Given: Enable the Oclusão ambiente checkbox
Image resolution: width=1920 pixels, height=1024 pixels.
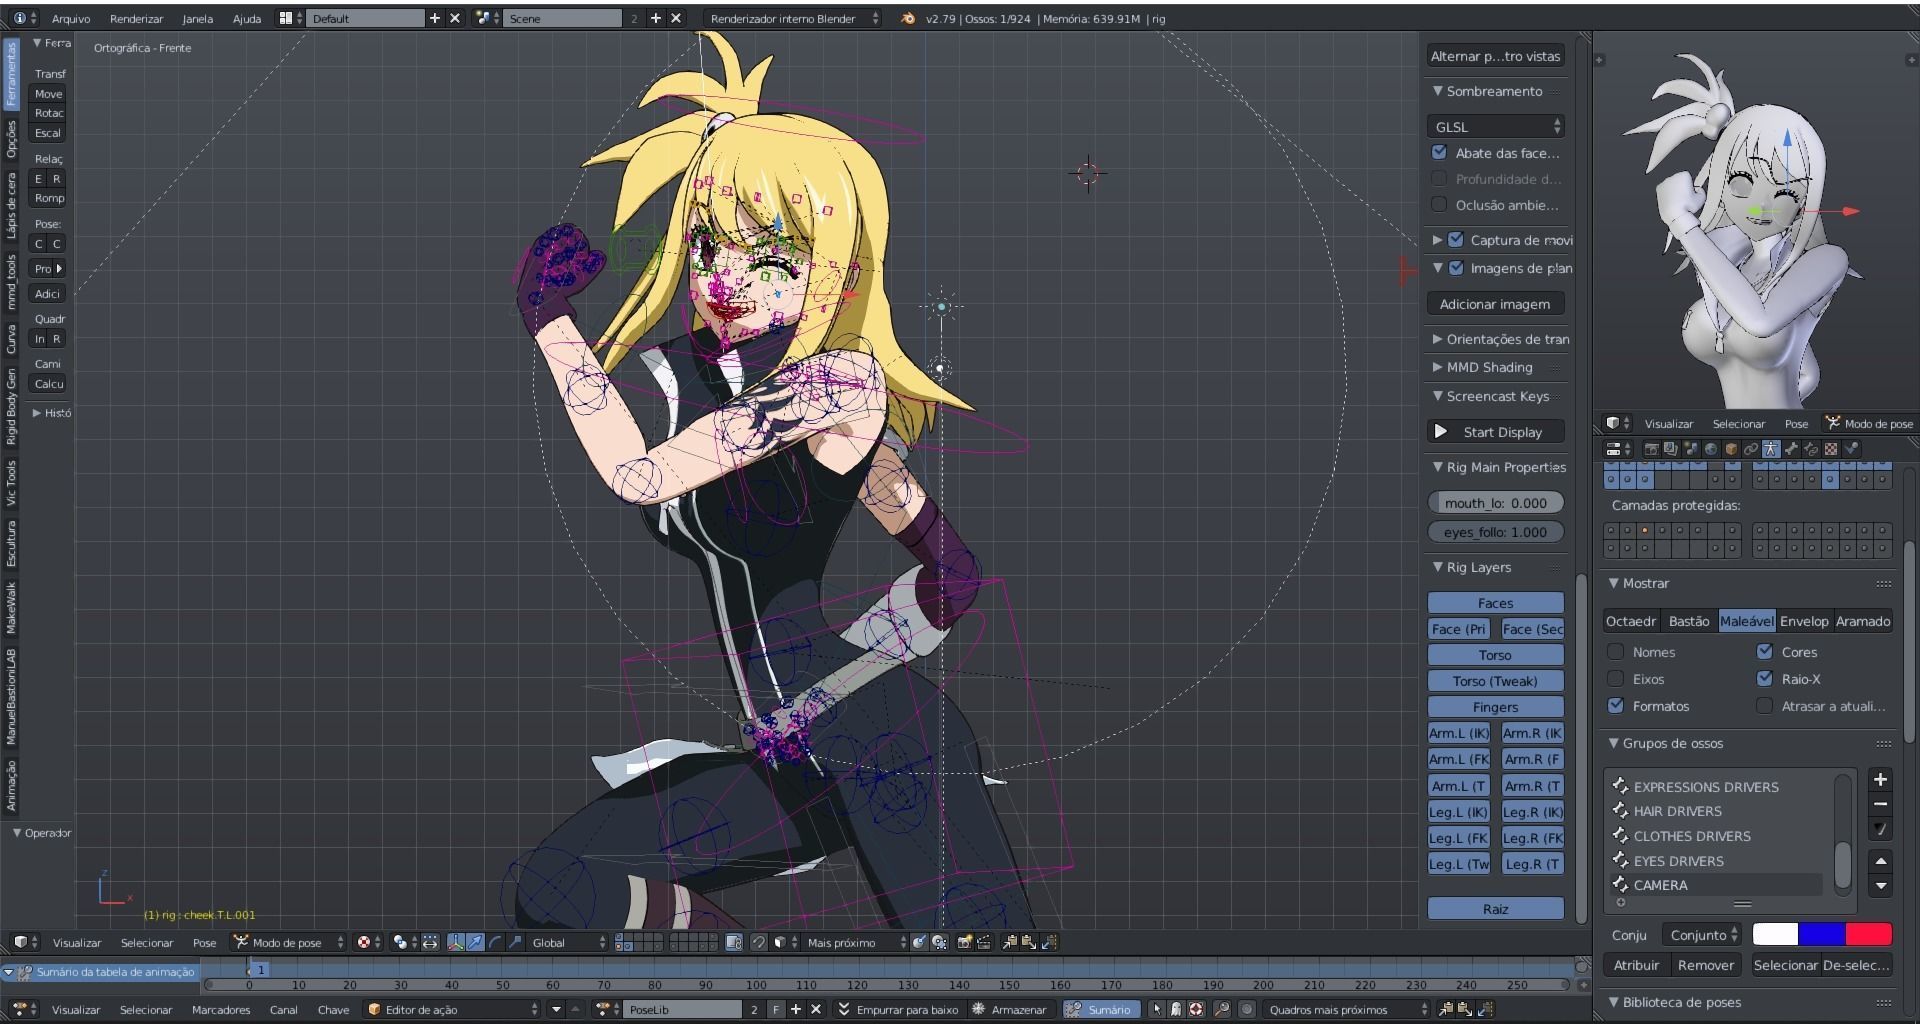Looking at the screenshot, I should pos(1439,204).
